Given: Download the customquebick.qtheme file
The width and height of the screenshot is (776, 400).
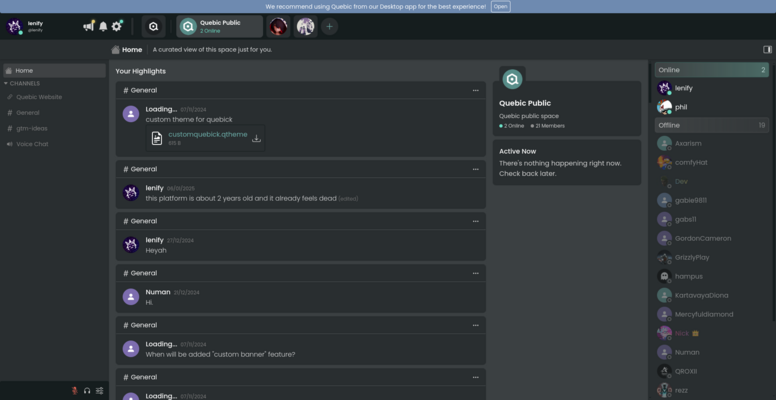Looking at the screenshot, I should pos(256,138).
